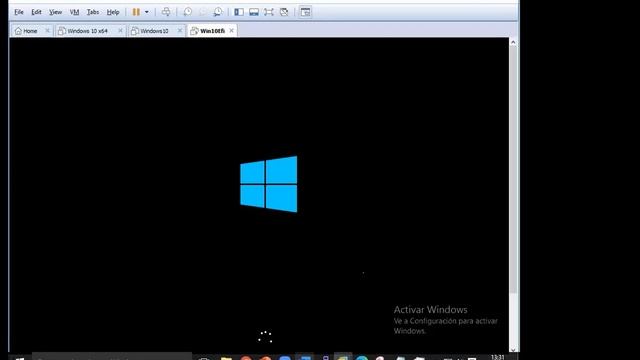Viewport: 640px width, 360px height.
Task: Open the snapshot manager
Action: click(218, 12)
